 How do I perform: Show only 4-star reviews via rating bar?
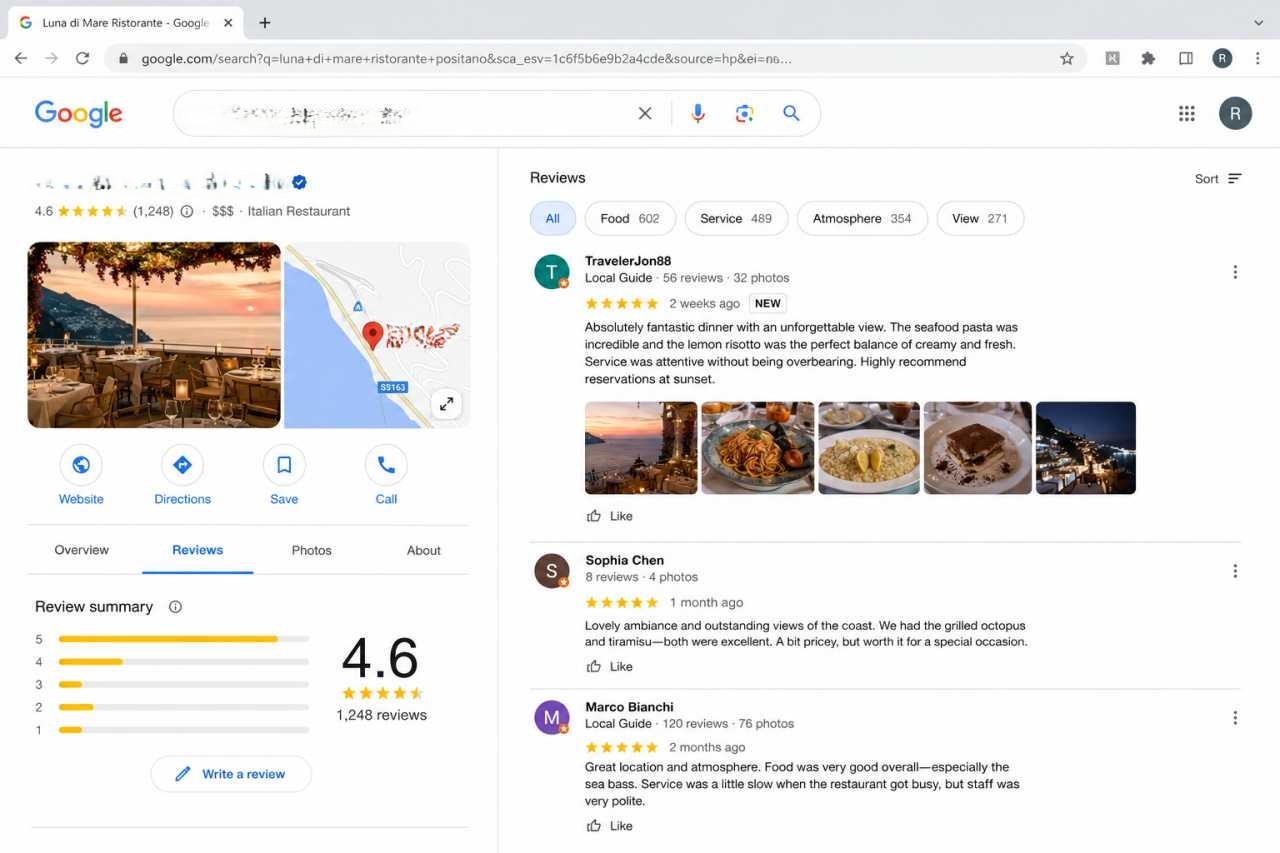[183, 662]
